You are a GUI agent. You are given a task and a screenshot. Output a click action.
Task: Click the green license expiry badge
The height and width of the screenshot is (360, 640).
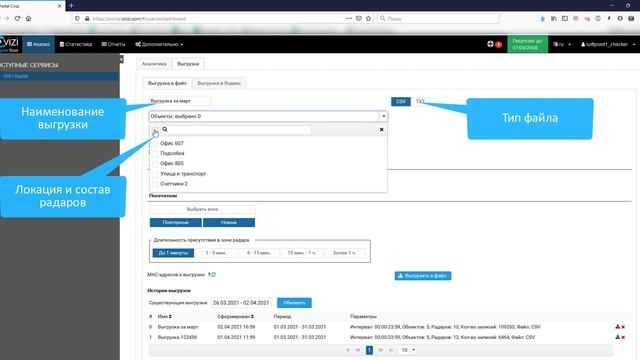pyautogui.click(x=527, y=44)
